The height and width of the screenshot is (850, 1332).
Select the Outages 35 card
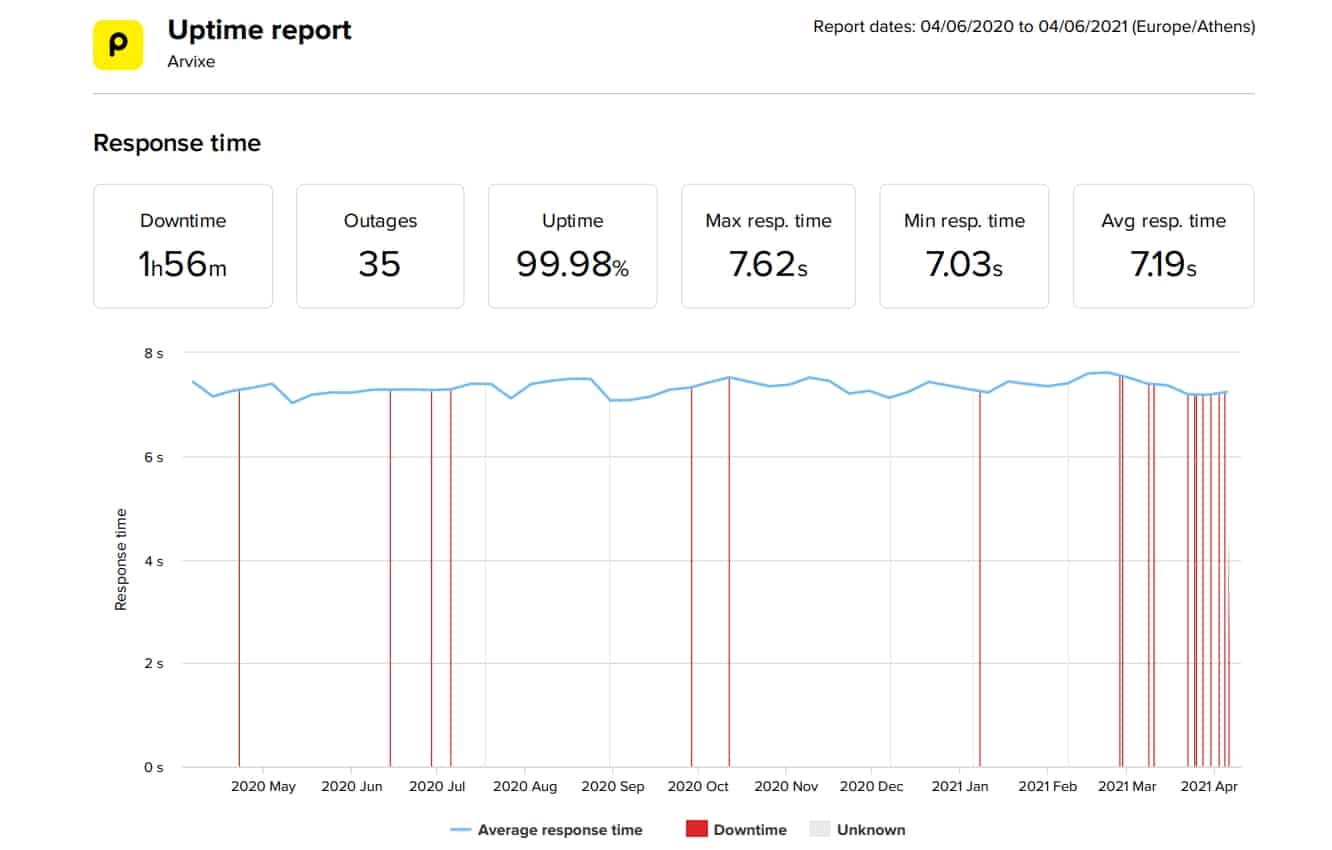point(380,246)
